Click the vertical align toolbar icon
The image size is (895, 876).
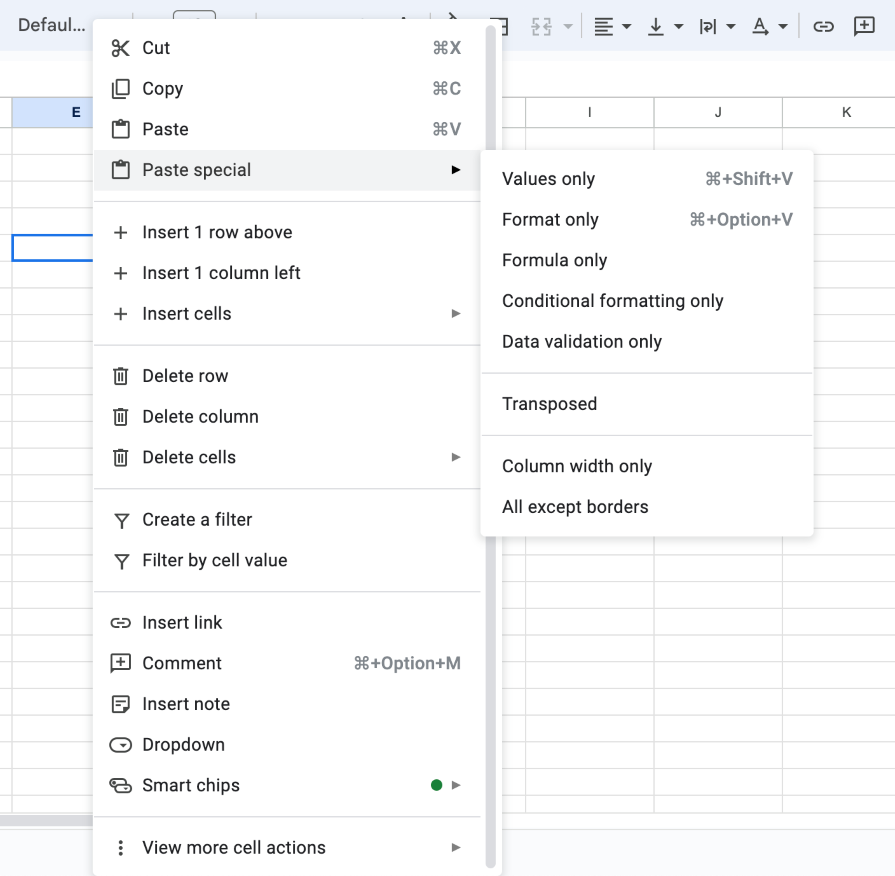tap(657, 26)
